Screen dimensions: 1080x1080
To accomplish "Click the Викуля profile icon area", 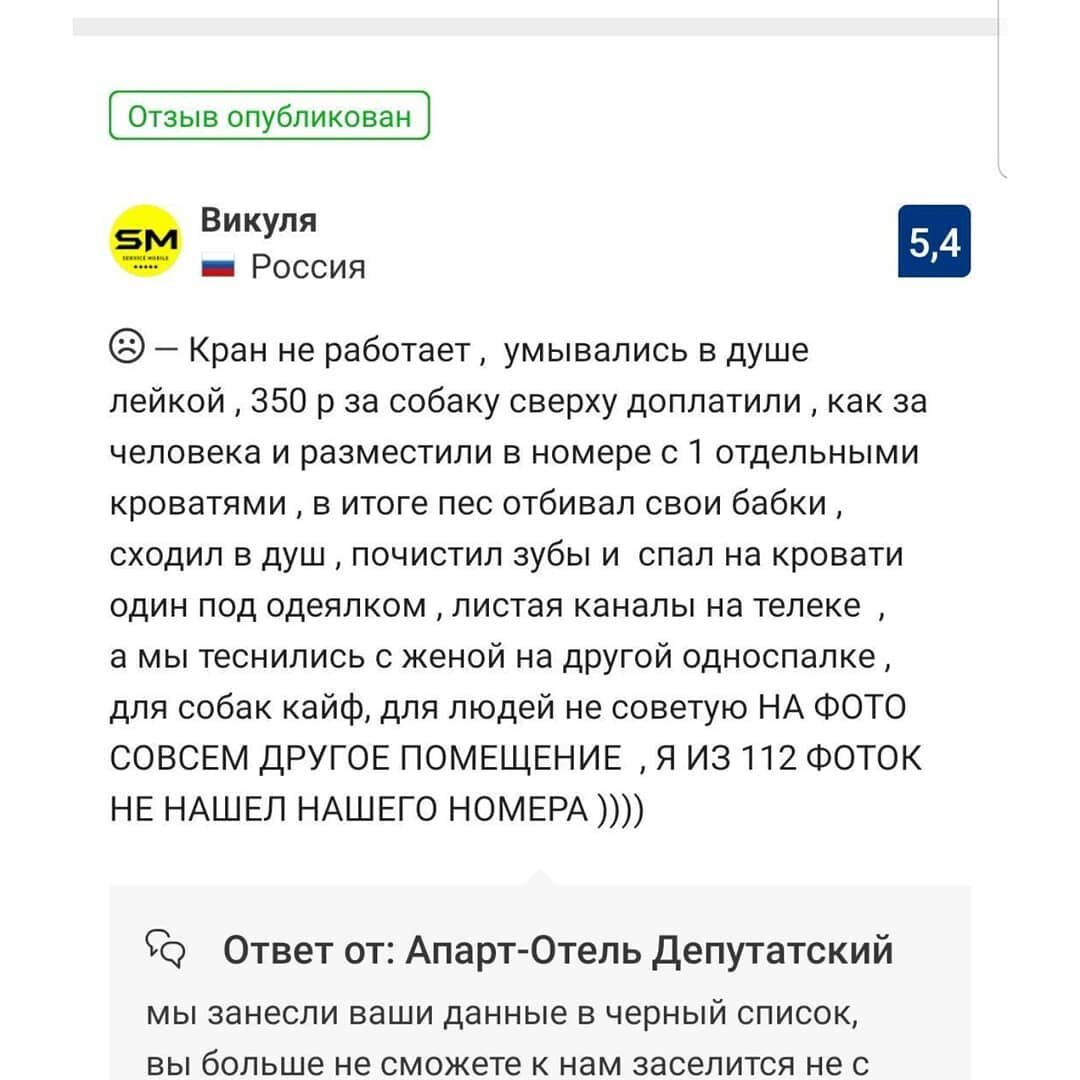I will (x=146, y=240).
